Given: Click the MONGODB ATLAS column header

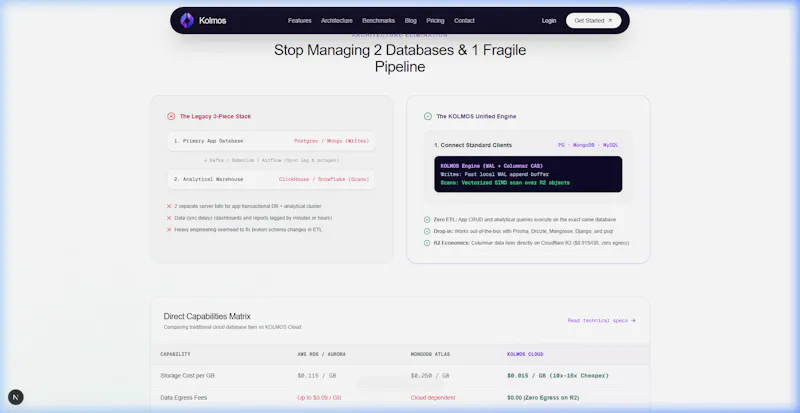Looking at the screenshot, I should click(x=430, y=354).
